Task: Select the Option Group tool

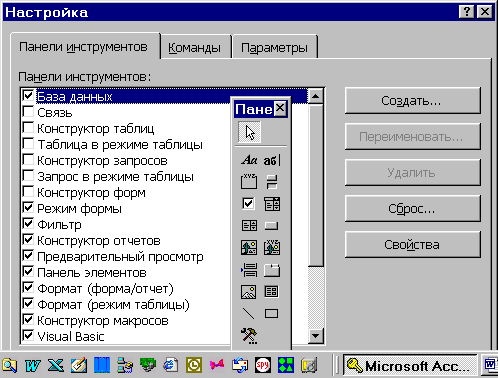Action: click(x=249, y=182)
